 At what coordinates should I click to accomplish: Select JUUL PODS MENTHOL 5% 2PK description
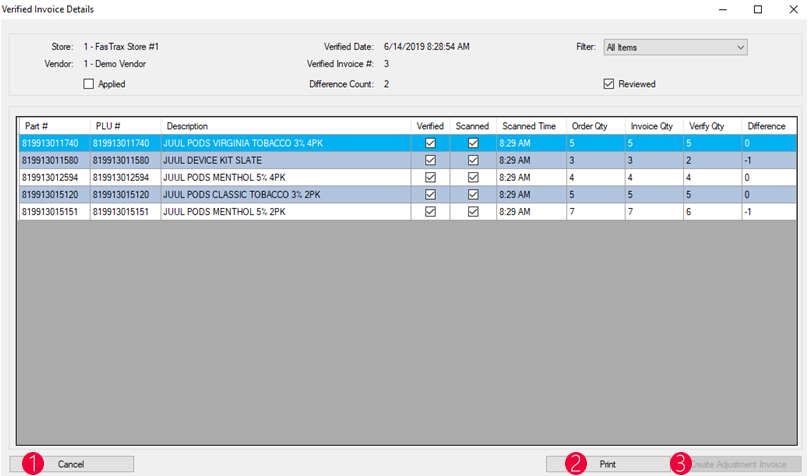point(286,211)
